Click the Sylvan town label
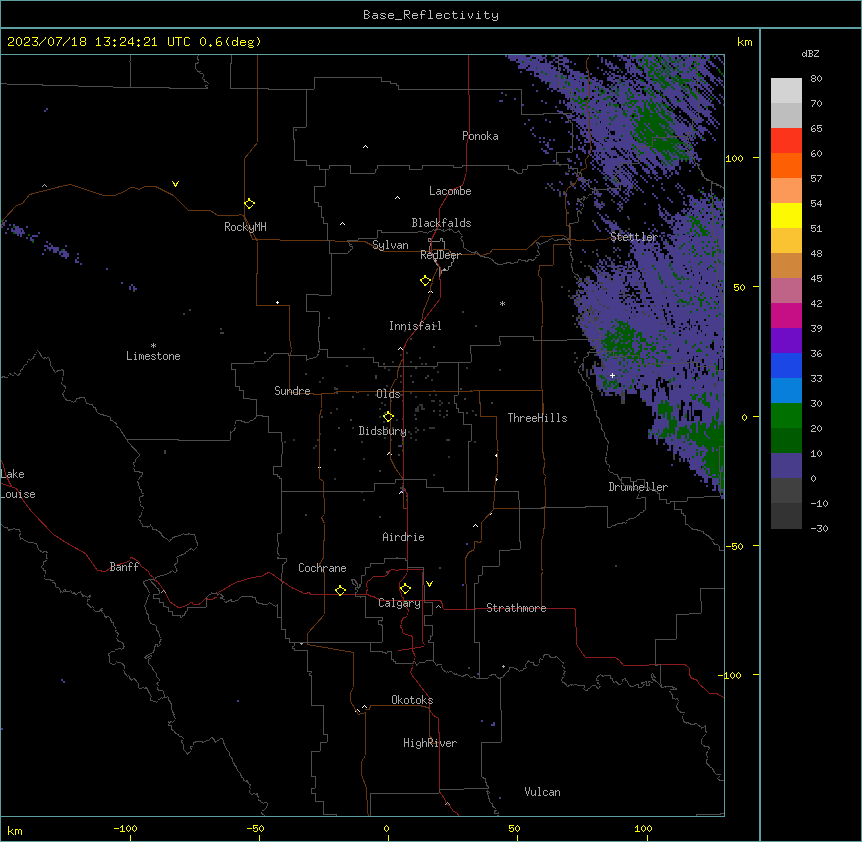 coord(390,245)
